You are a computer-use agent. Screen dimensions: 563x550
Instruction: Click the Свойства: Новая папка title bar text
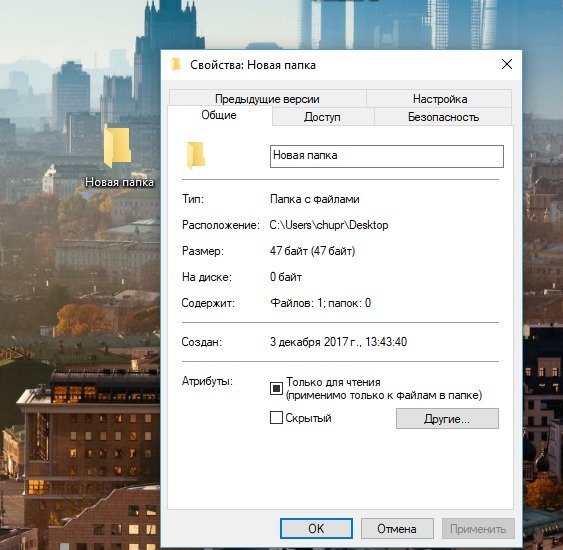pyautogui.click(x=253, y=65)
